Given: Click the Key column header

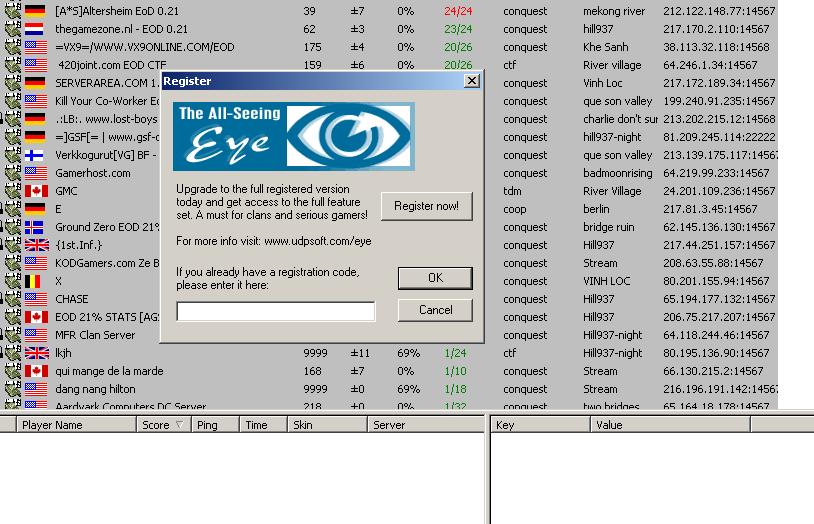Looking at the screenshot, I should 540,425.
